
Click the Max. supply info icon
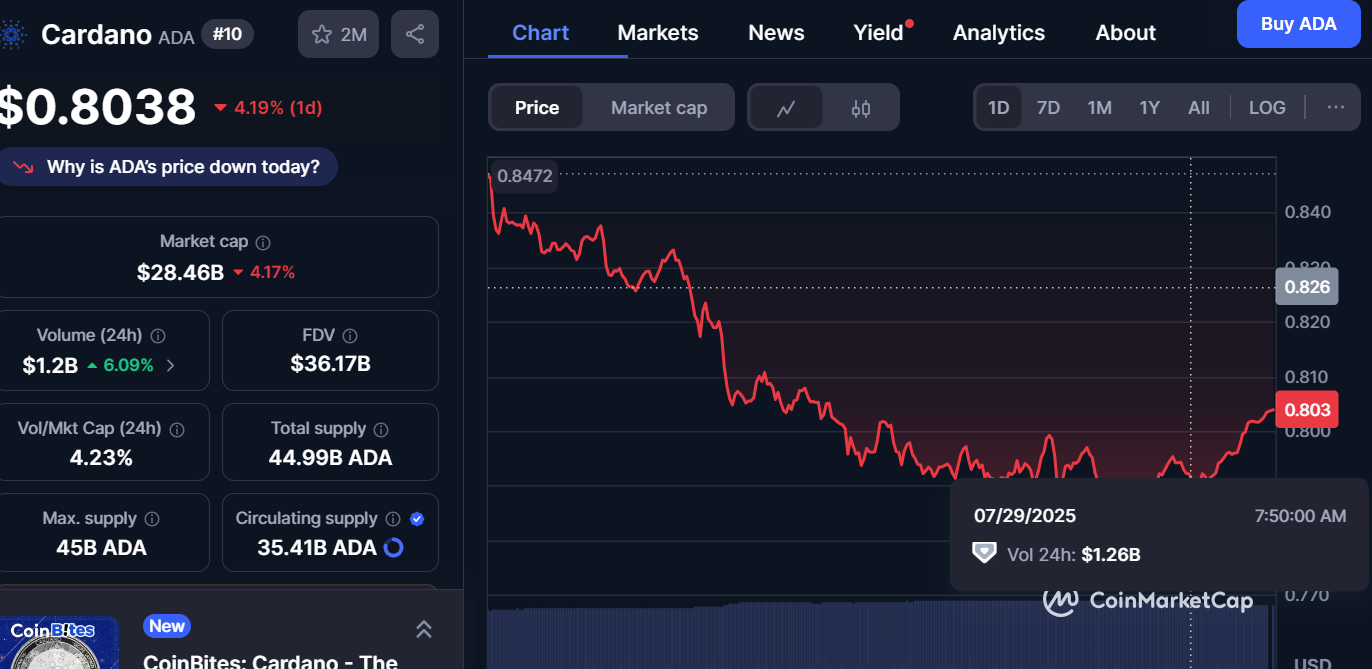click(152, 519)
